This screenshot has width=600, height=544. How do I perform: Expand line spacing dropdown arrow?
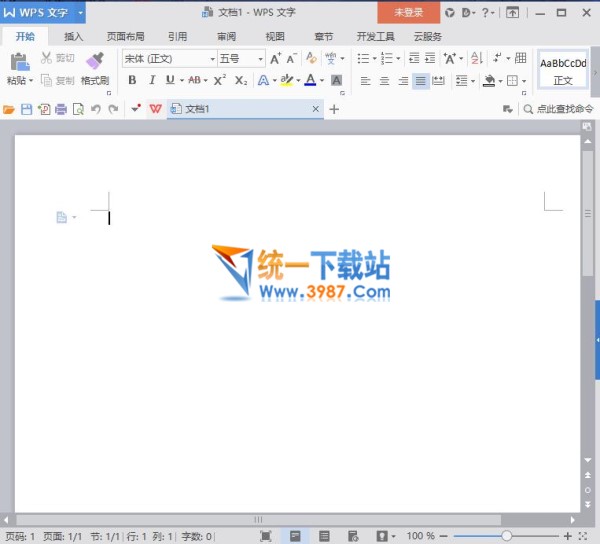point(473,81)
